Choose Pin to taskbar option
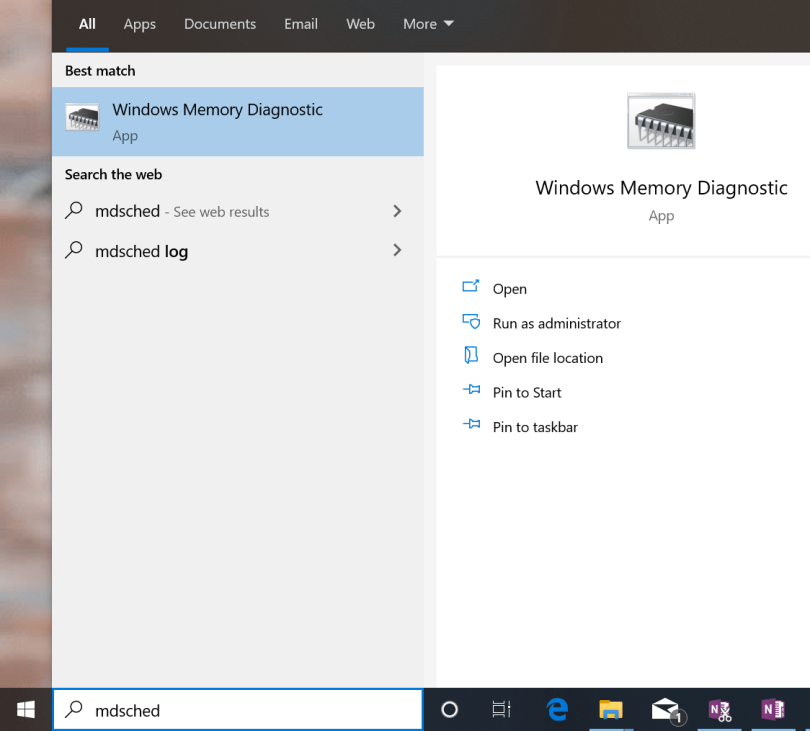Screen dimensions: 810x731 [534, 427]
